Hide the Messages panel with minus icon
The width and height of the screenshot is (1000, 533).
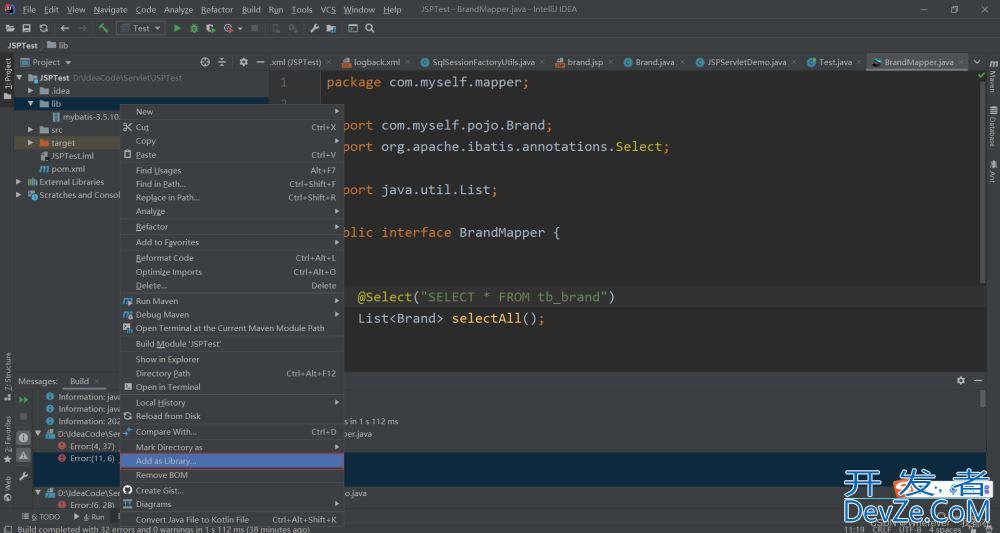[978, 380]
